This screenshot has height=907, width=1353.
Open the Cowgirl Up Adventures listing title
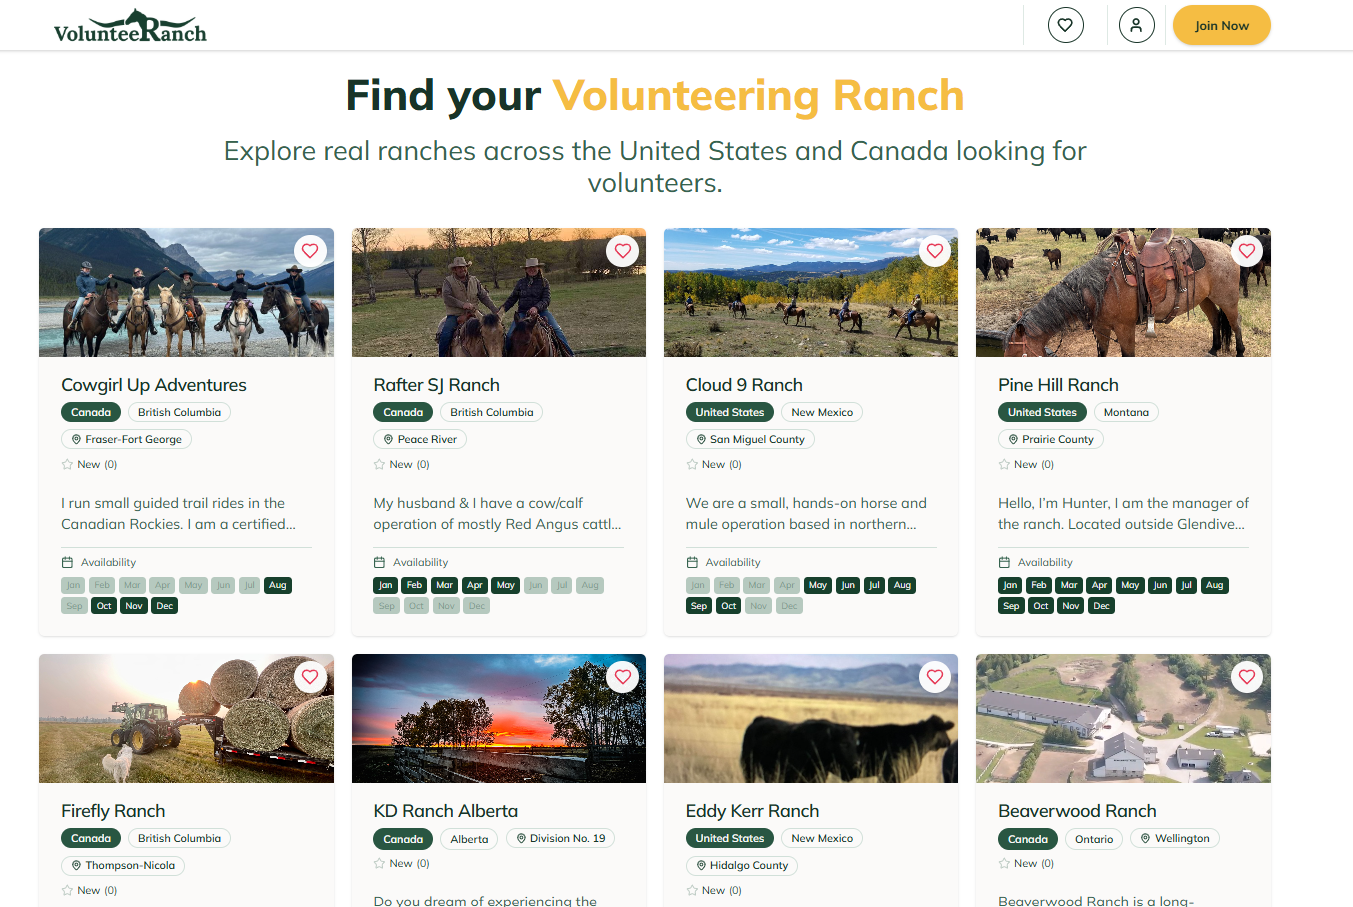click(x=154, y=385)
